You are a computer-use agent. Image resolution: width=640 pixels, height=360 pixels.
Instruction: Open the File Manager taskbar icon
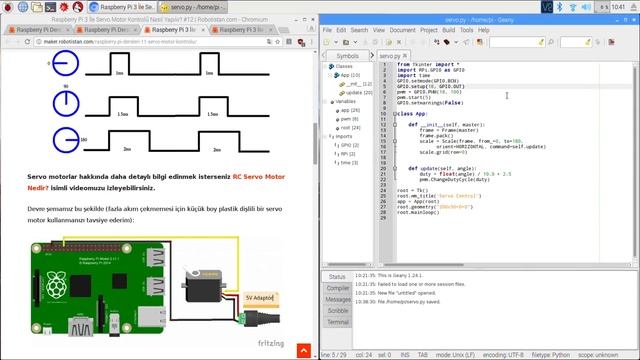pos(37,7)
